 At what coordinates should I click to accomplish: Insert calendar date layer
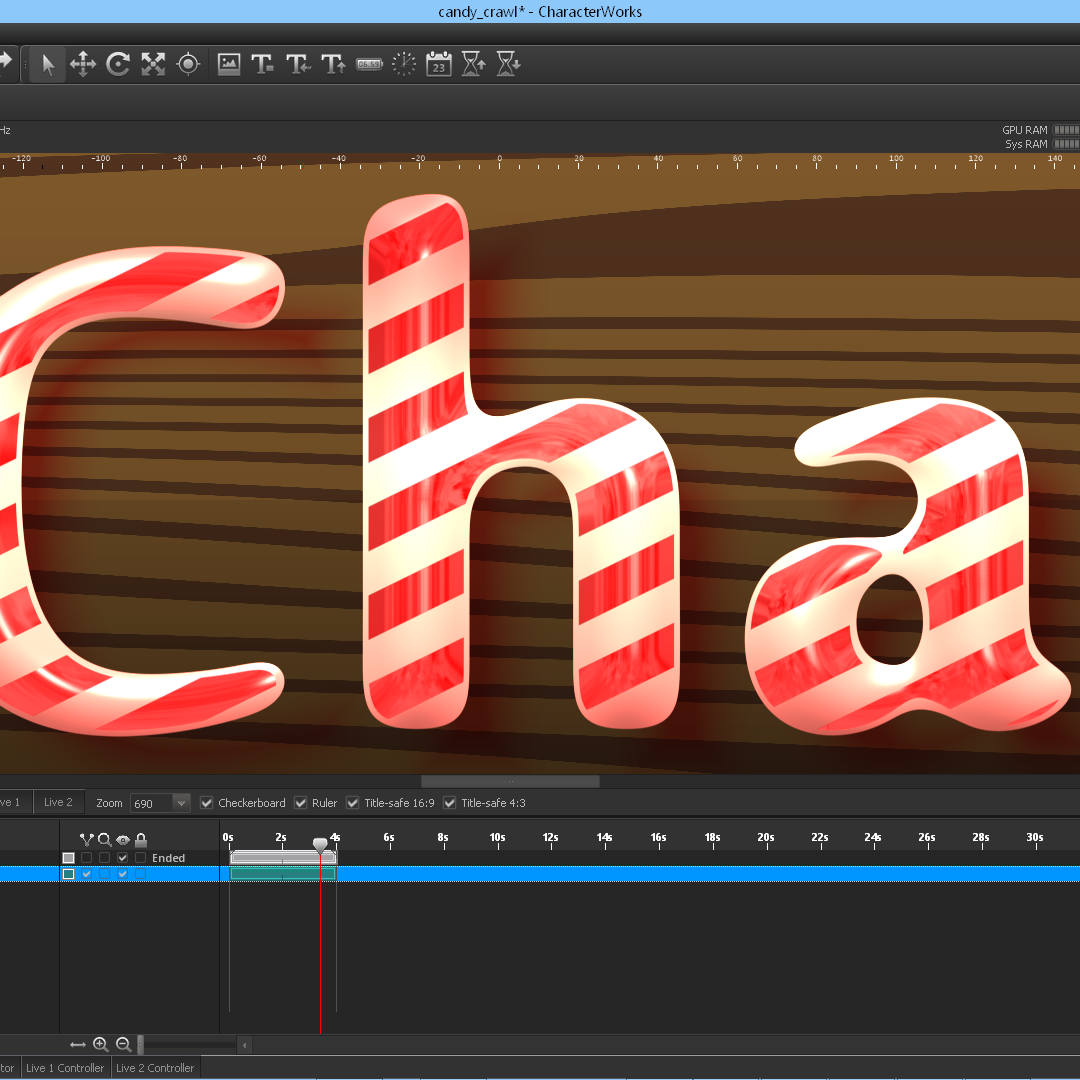[x=439, y=65]
